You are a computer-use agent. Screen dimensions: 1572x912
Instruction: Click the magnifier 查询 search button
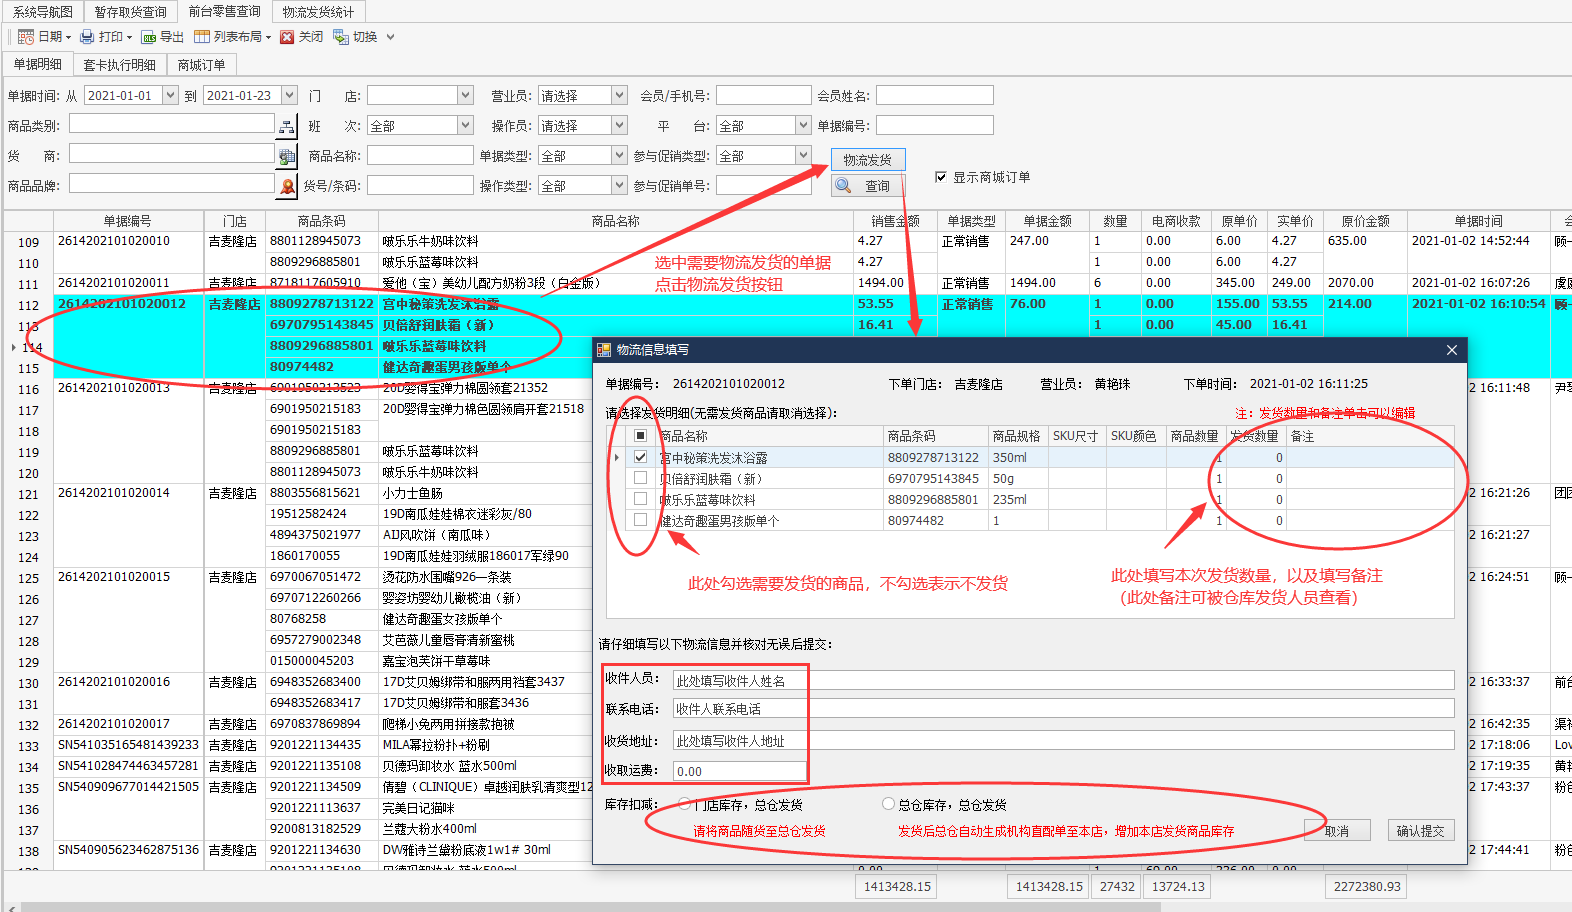pos(867,186)
